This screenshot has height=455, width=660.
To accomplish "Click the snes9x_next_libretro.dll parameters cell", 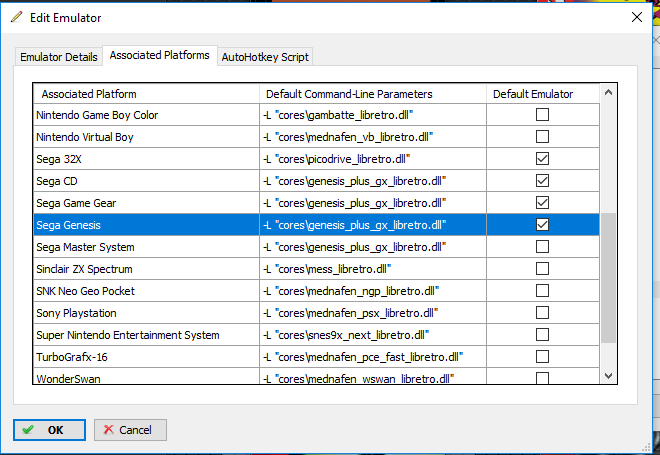I will tap(373, 335).
